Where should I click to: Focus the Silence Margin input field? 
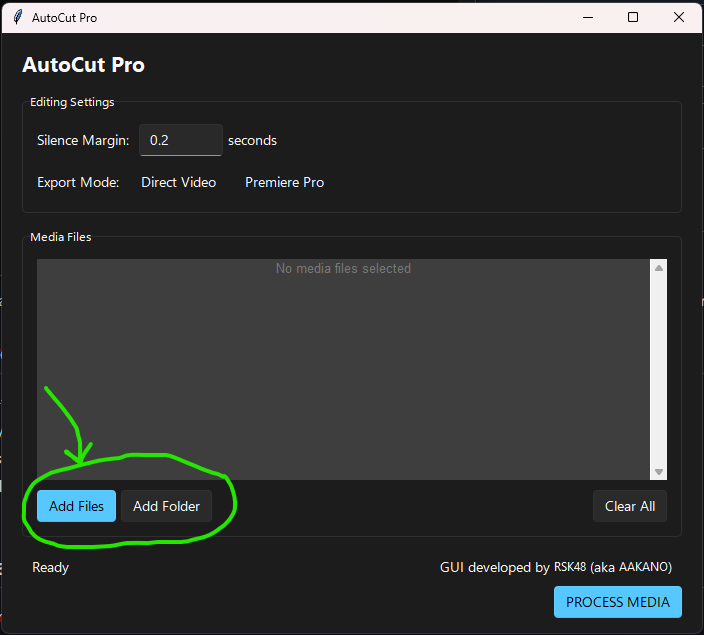pyautogui.click(x=180, y=140)
